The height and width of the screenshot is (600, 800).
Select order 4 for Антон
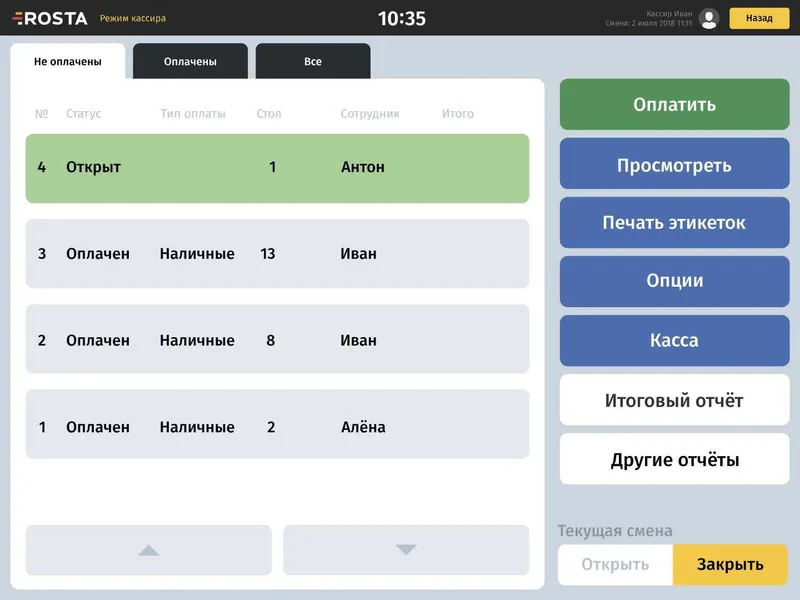[x=278, y=168]
